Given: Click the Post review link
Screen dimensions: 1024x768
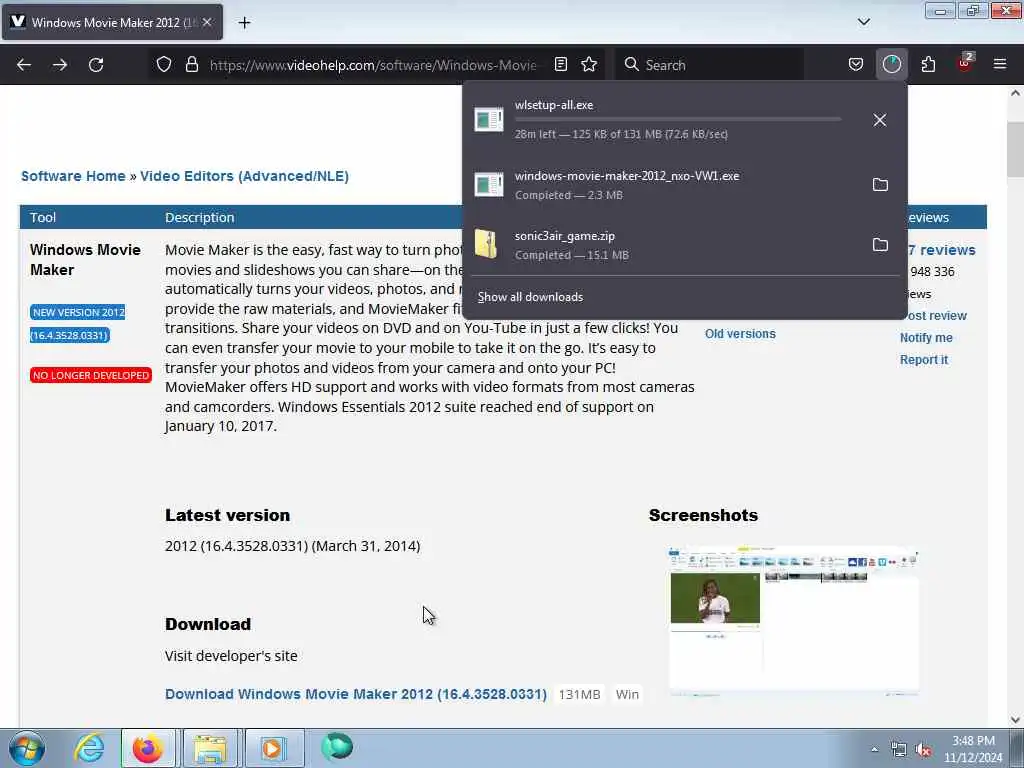Looking at the screenshot, I should [935, 316].
